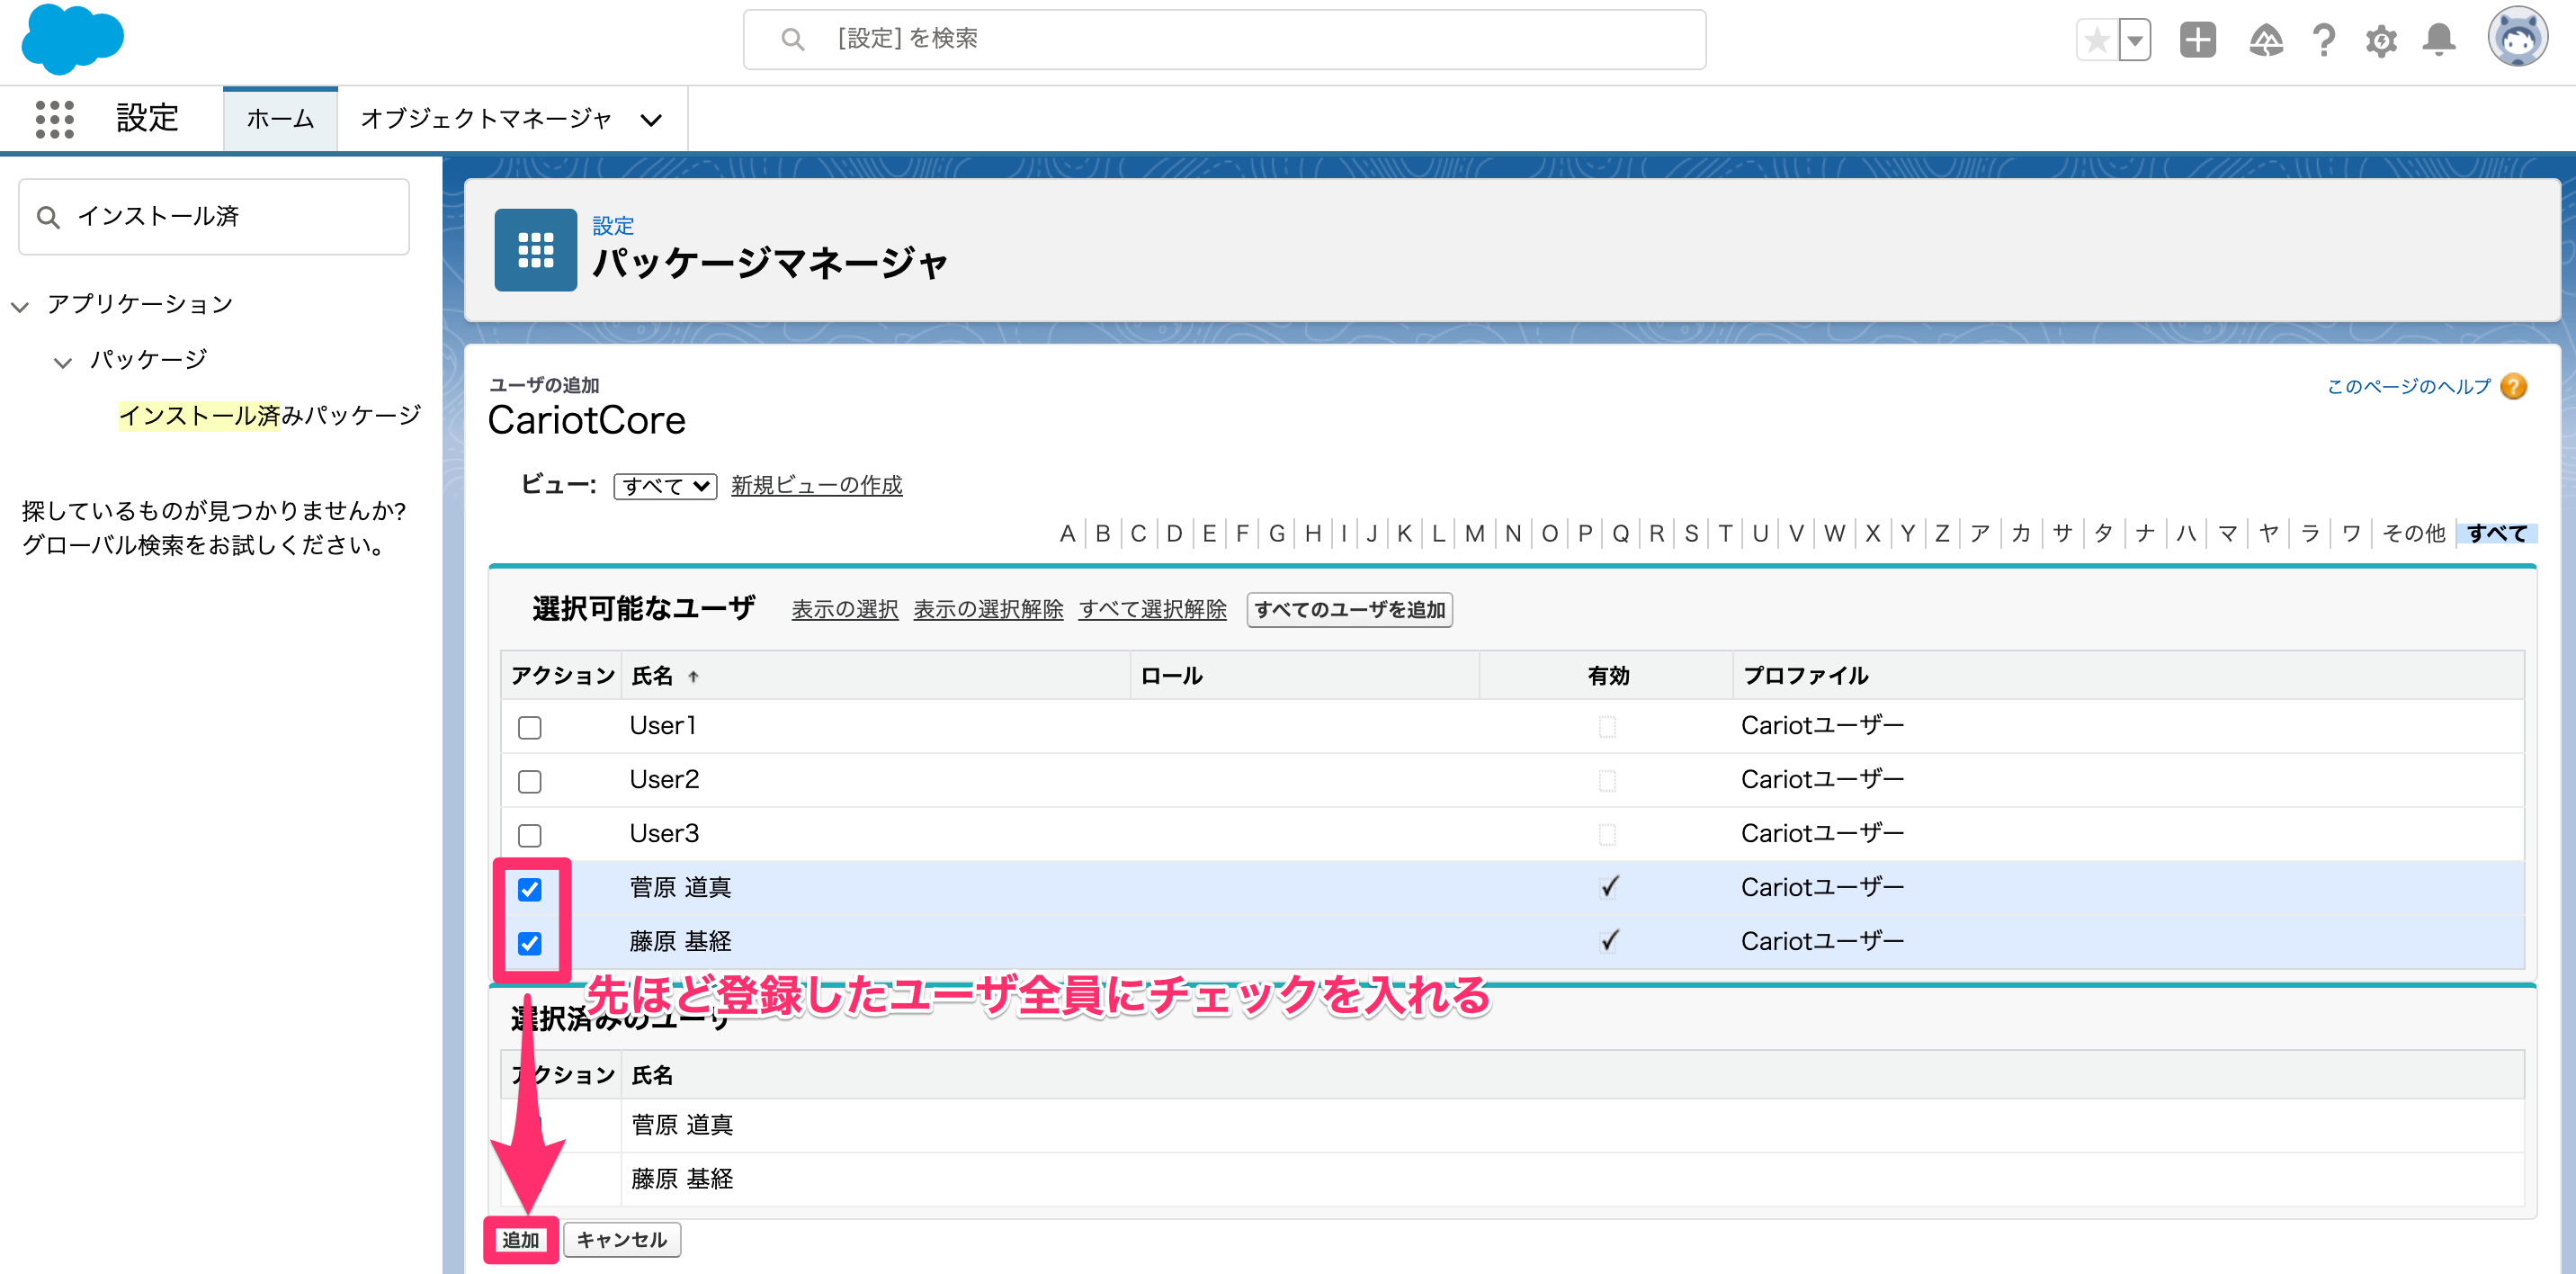Click 菅原 道真 in selectable users
Viewport: 2576px width, 1274px height.
680,888
